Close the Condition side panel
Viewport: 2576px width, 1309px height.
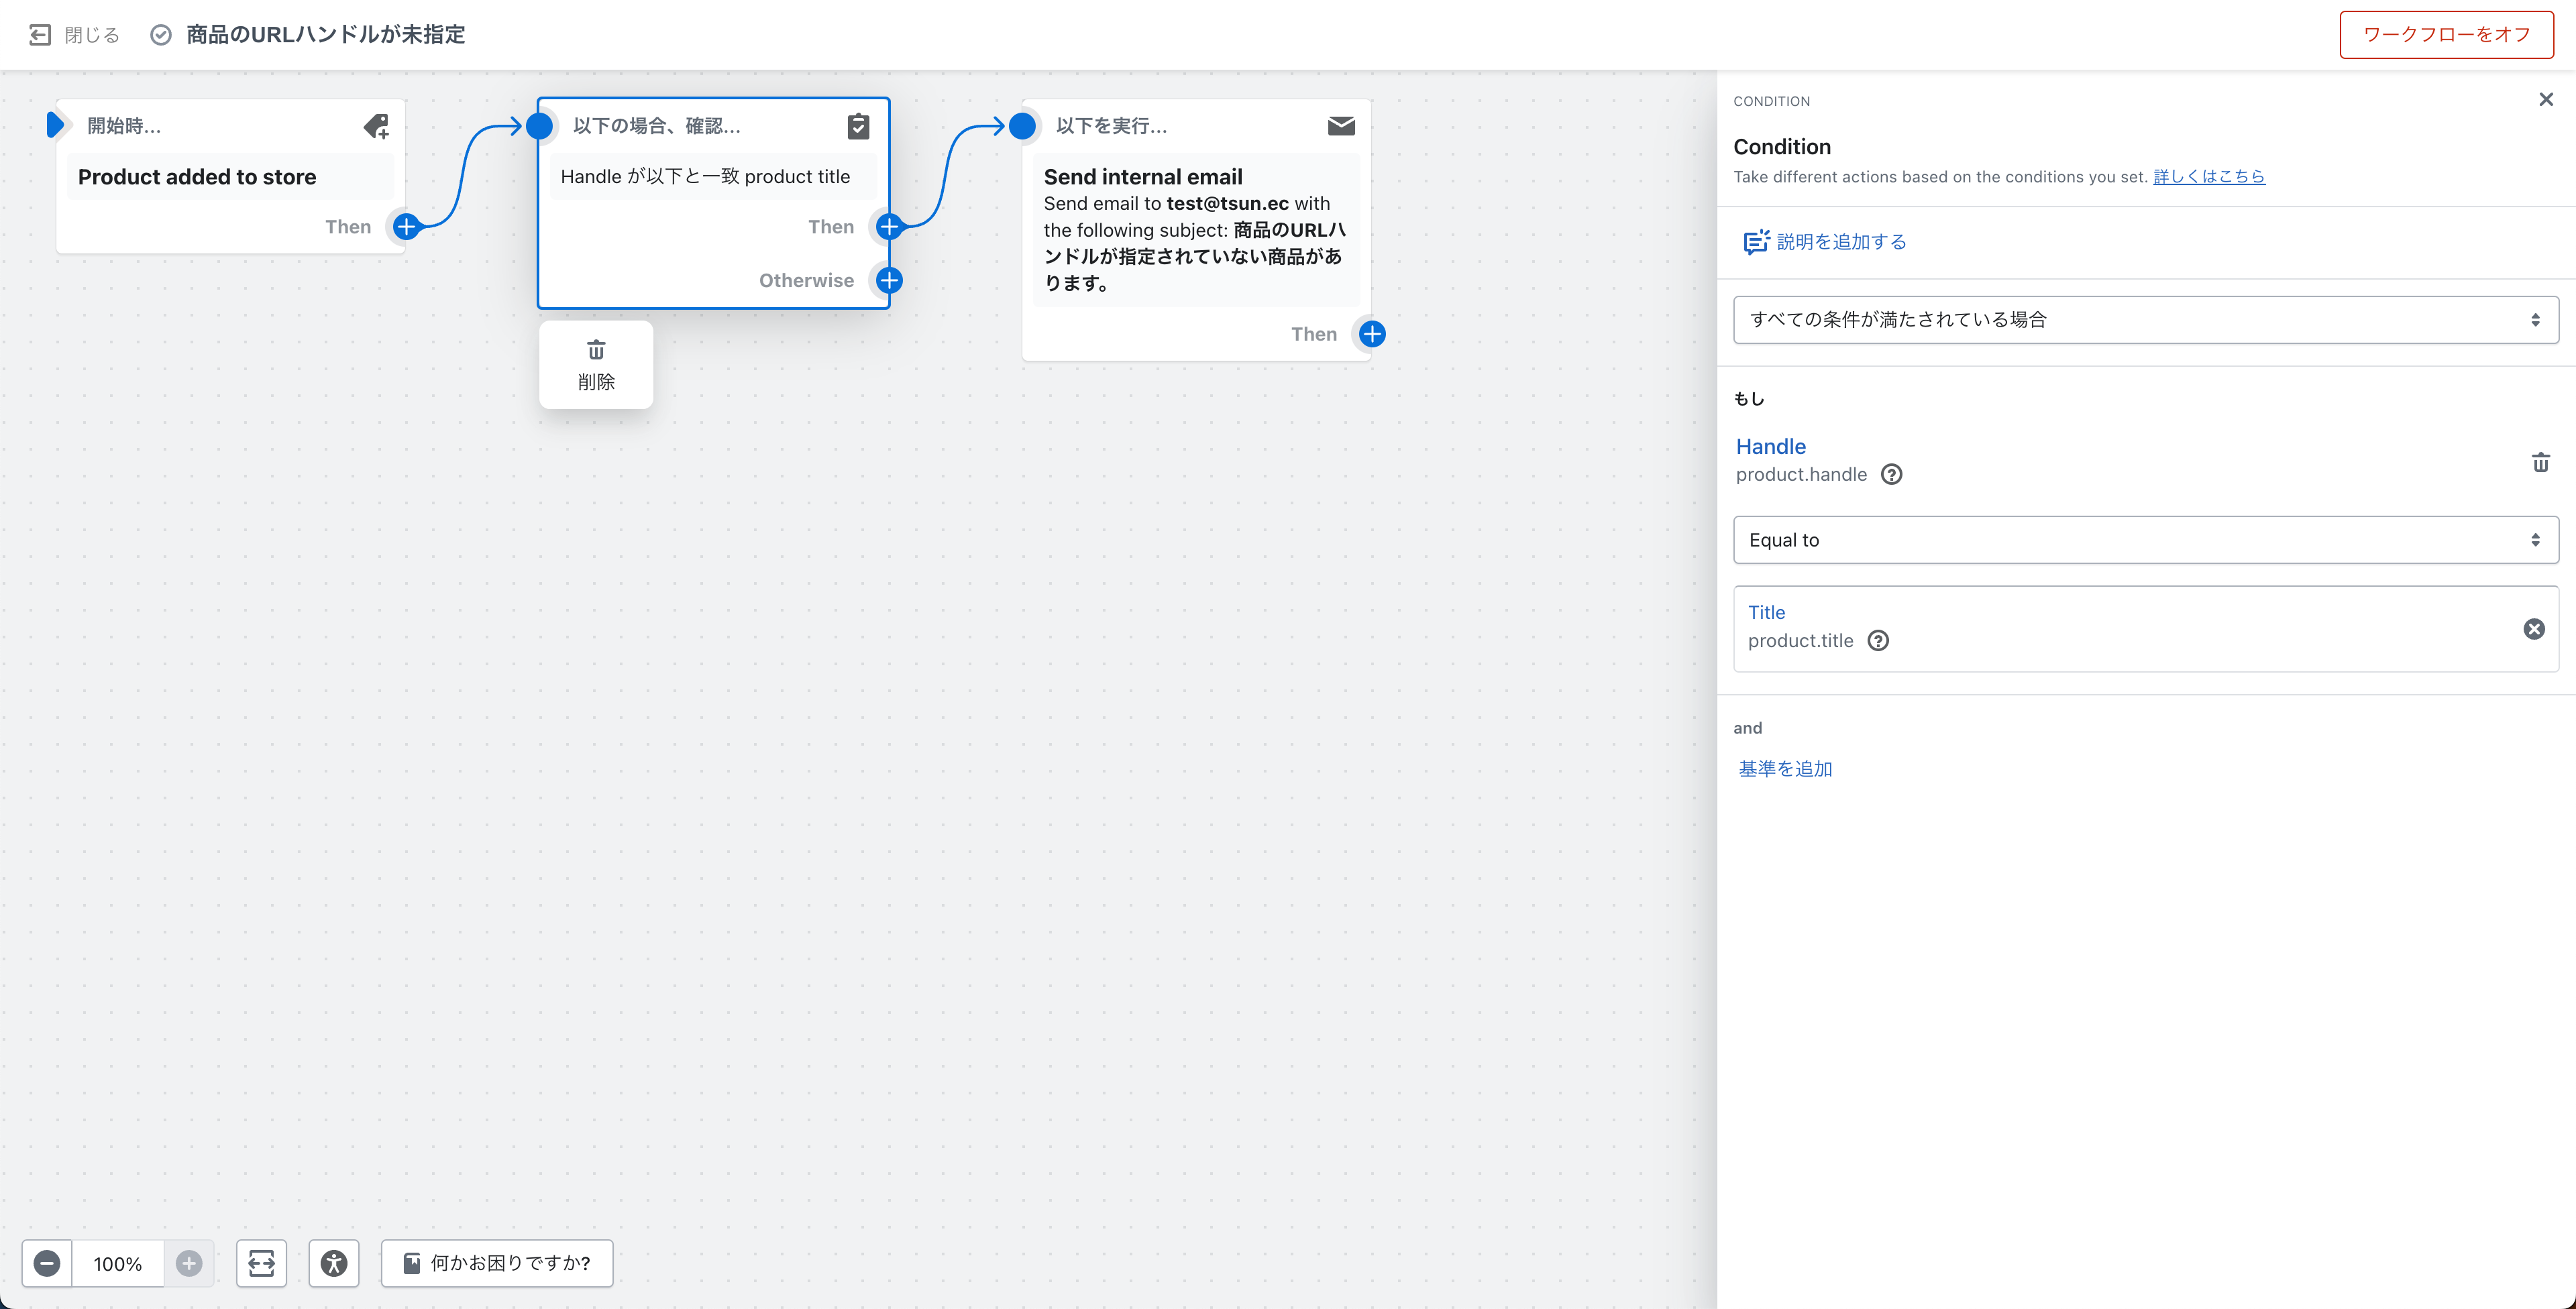coord(2545,99)
